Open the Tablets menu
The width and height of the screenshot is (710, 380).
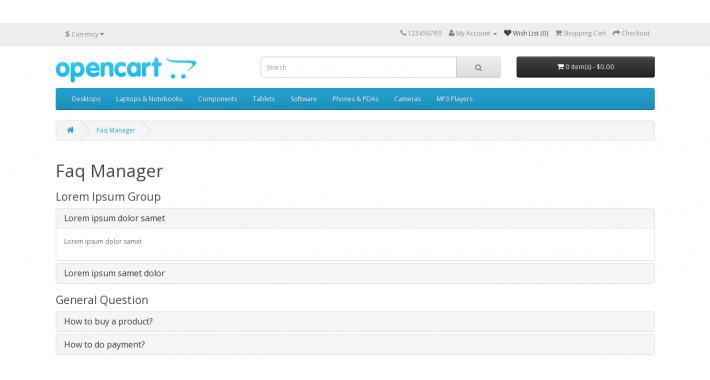[264, 99]
